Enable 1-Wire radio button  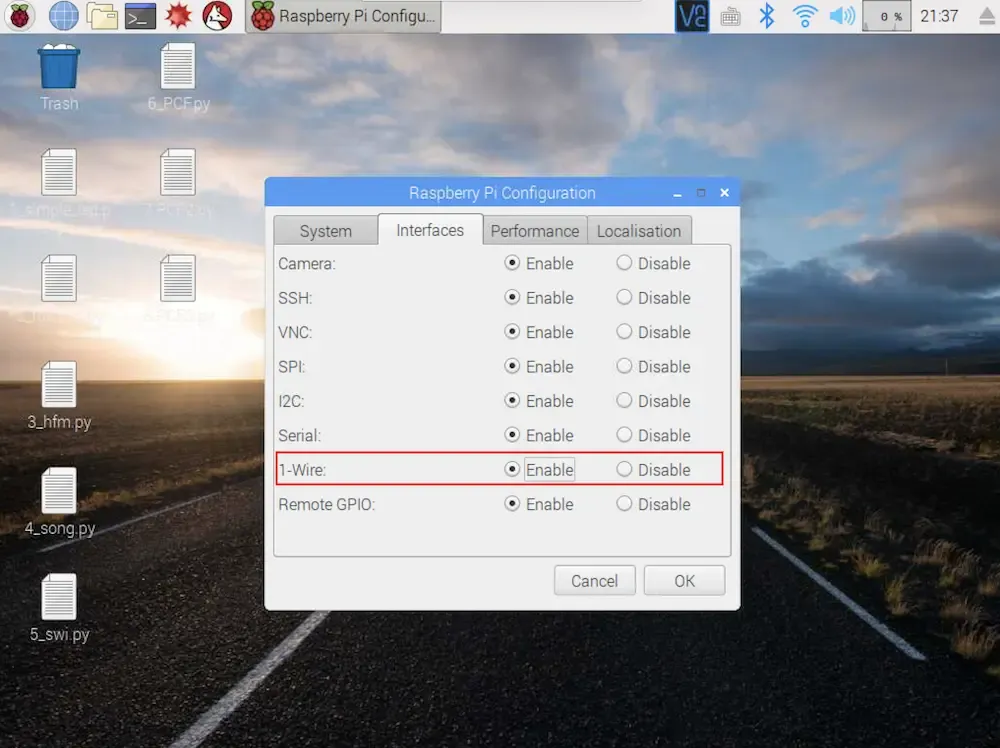tap(511, 469)
